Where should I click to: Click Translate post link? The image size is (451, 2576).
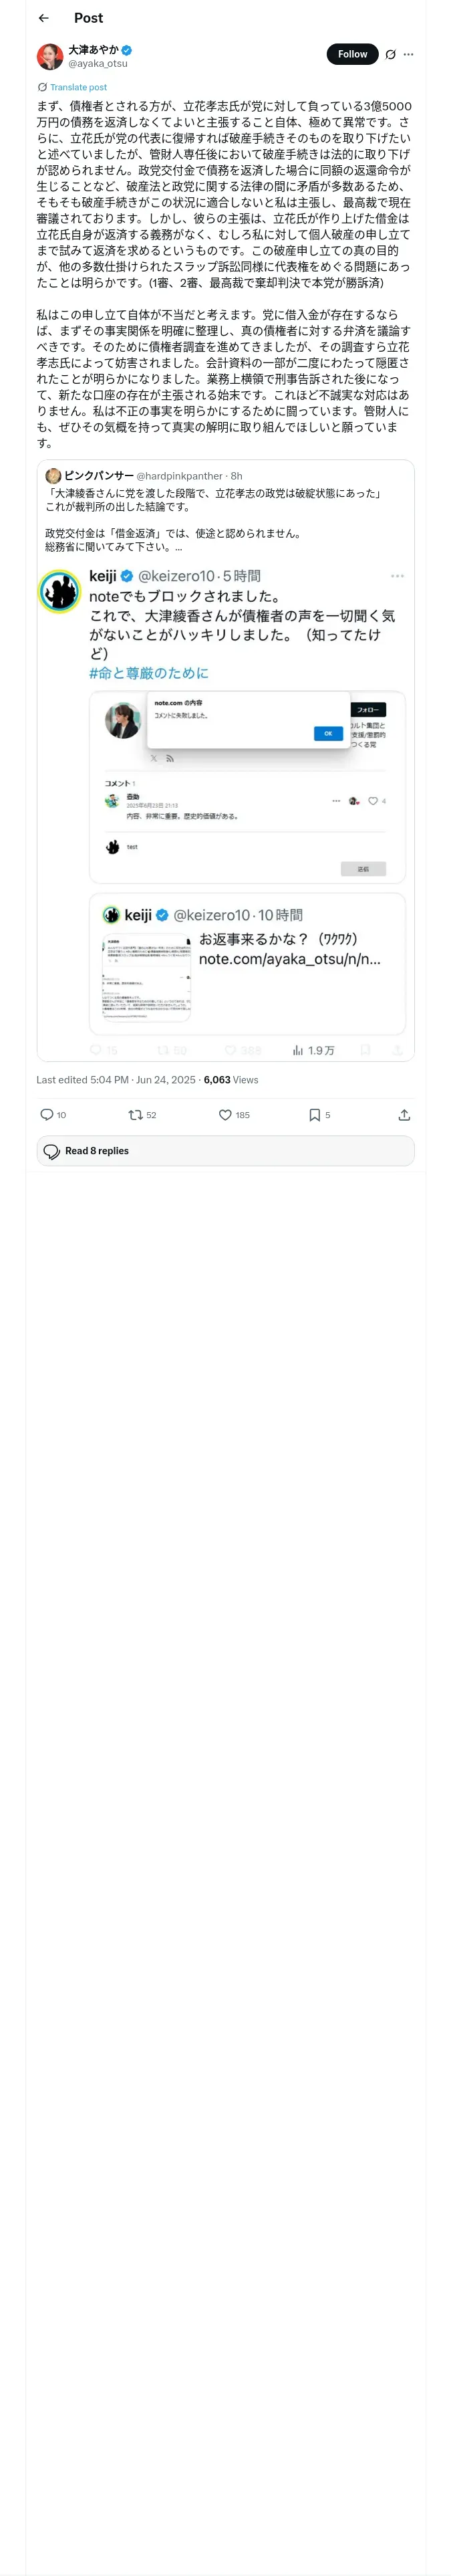[x=78, y=87]
